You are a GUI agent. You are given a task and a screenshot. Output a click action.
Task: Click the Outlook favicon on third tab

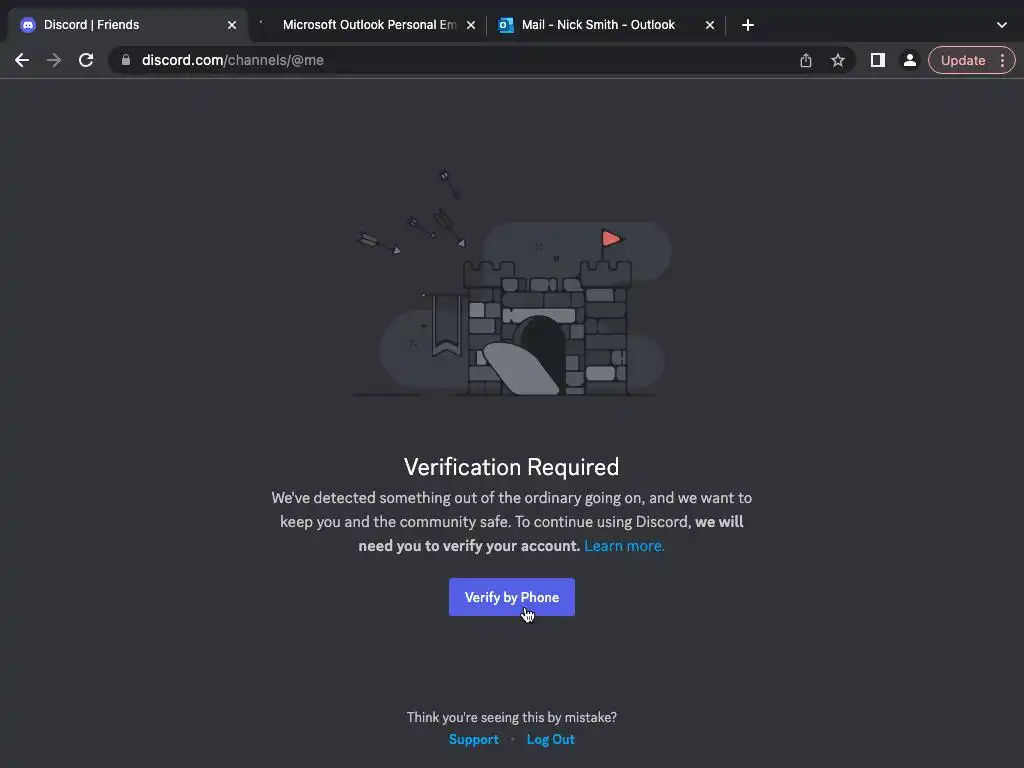(505, 25)
